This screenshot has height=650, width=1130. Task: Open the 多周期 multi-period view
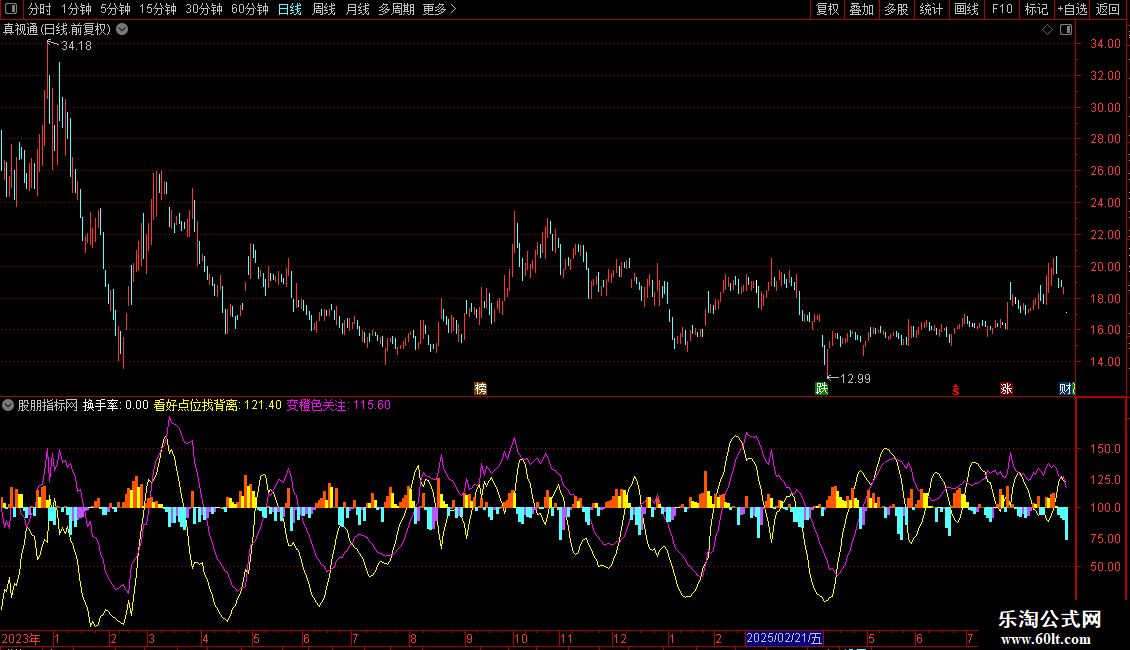396,9
